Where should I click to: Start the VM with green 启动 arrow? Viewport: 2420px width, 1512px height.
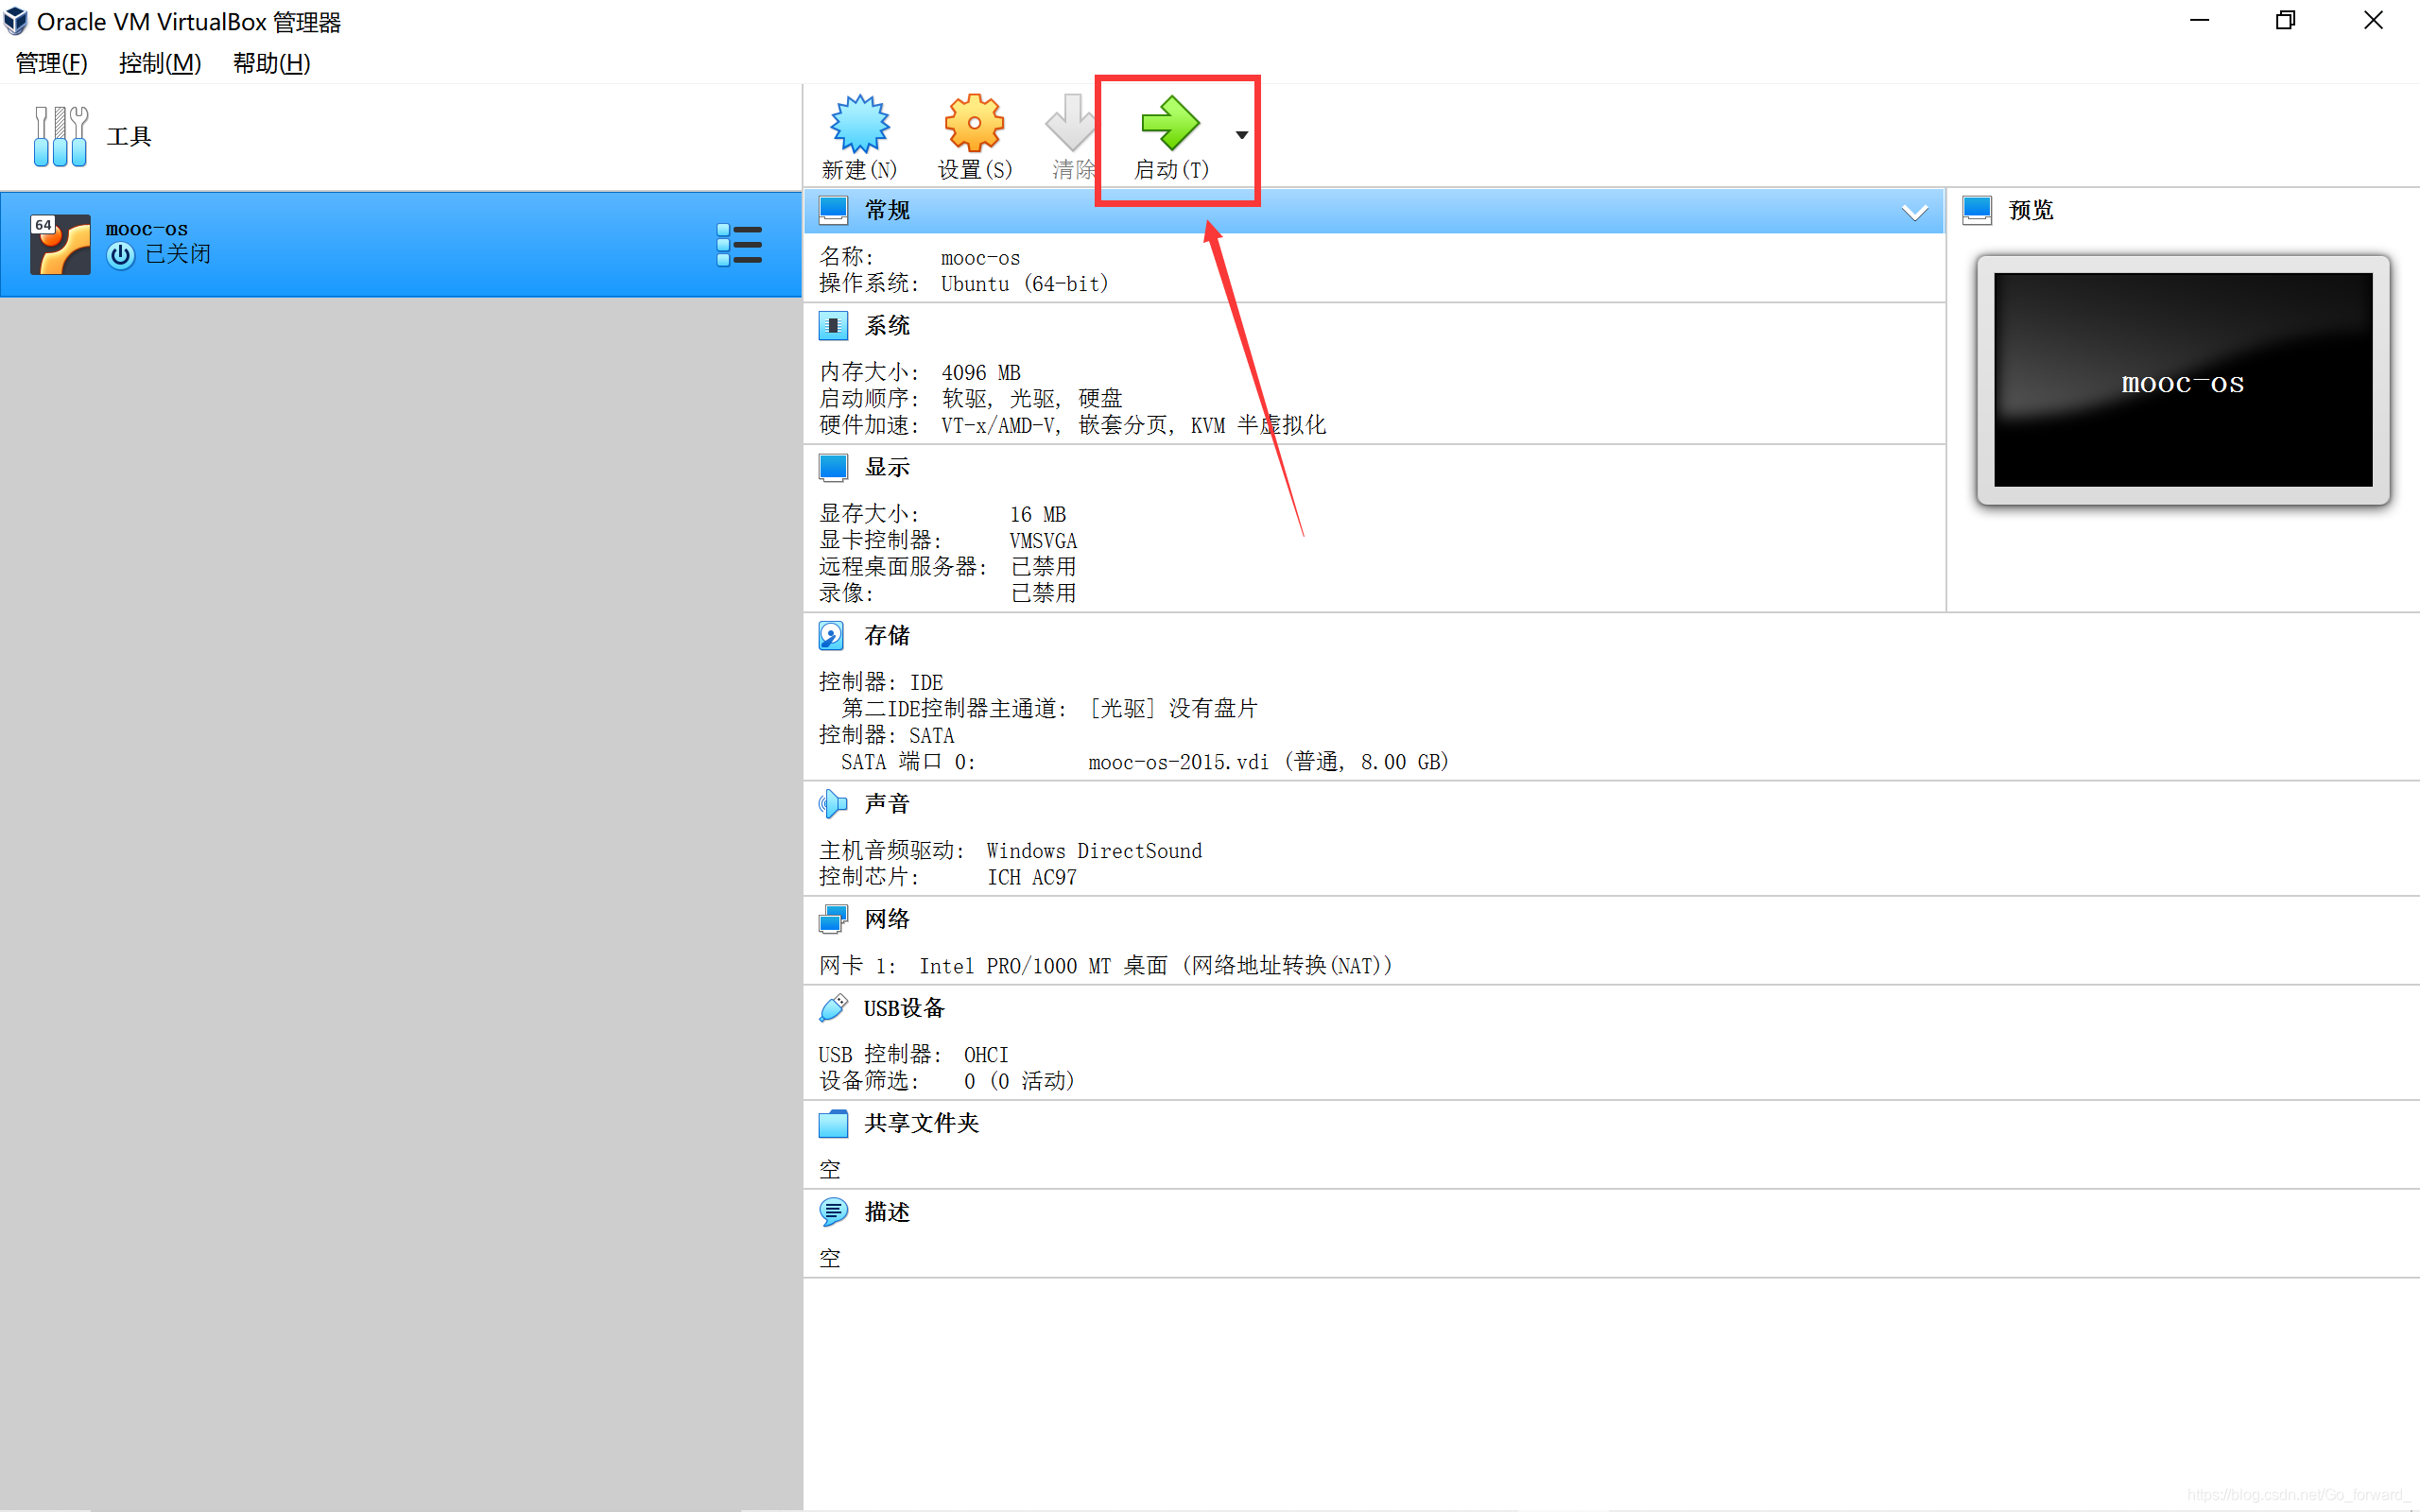click(1170, 123)
